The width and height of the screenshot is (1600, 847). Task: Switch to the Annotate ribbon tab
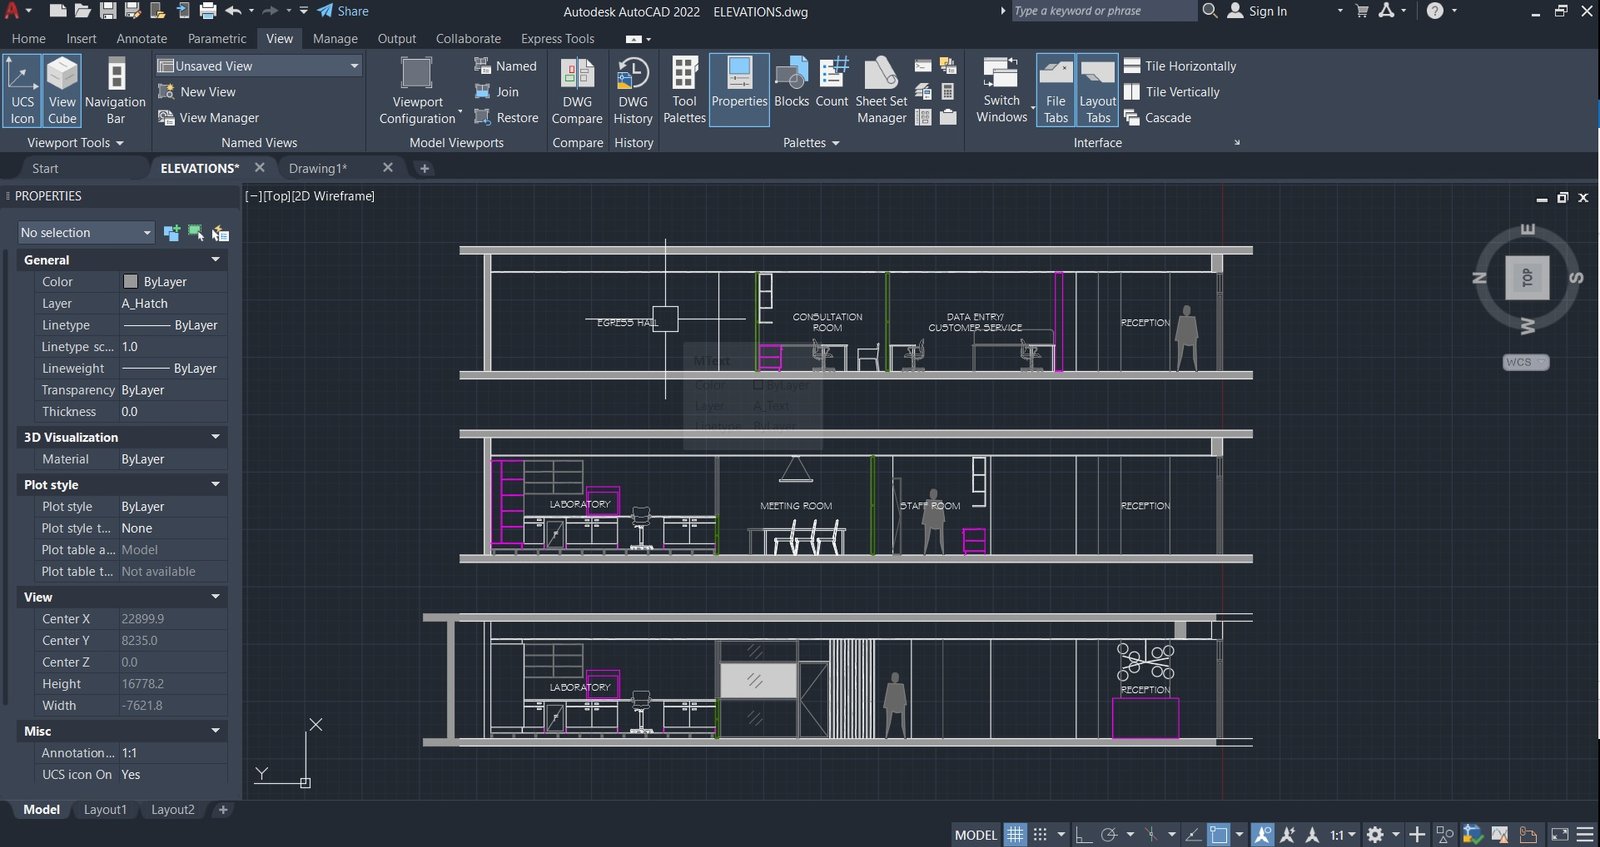pyautogui.click(x=142, y=39)
